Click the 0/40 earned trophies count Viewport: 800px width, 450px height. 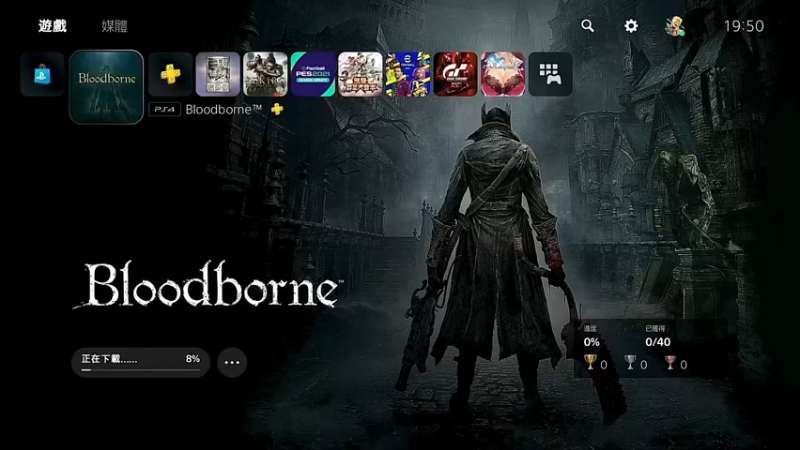[658, 342]
